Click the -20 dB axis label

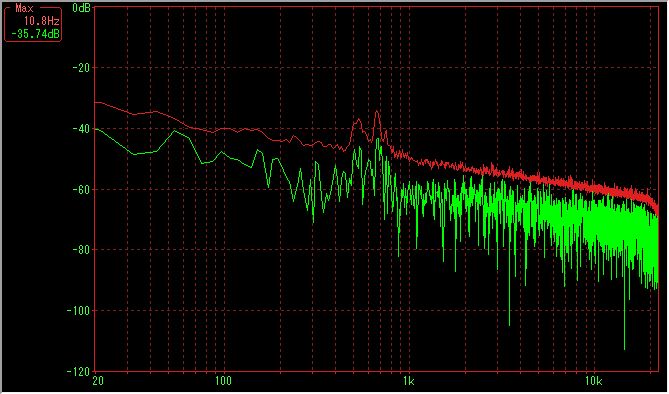tap(81, 68)
